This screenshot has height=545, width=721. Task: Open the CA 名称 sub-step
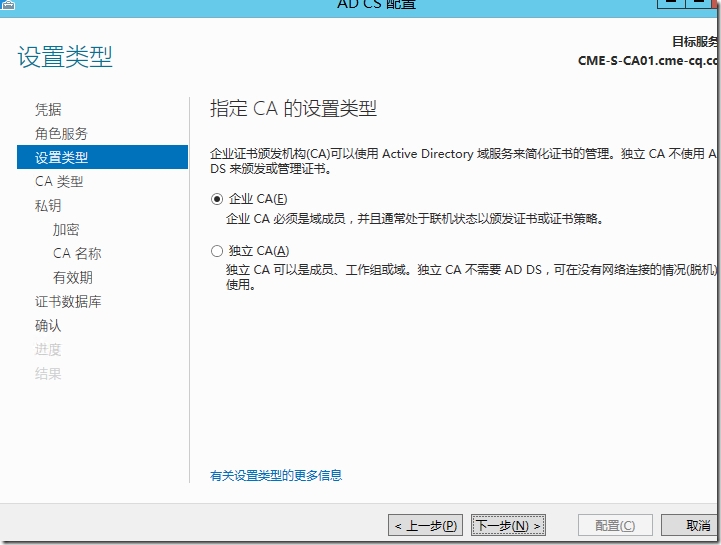pos(77,253)
